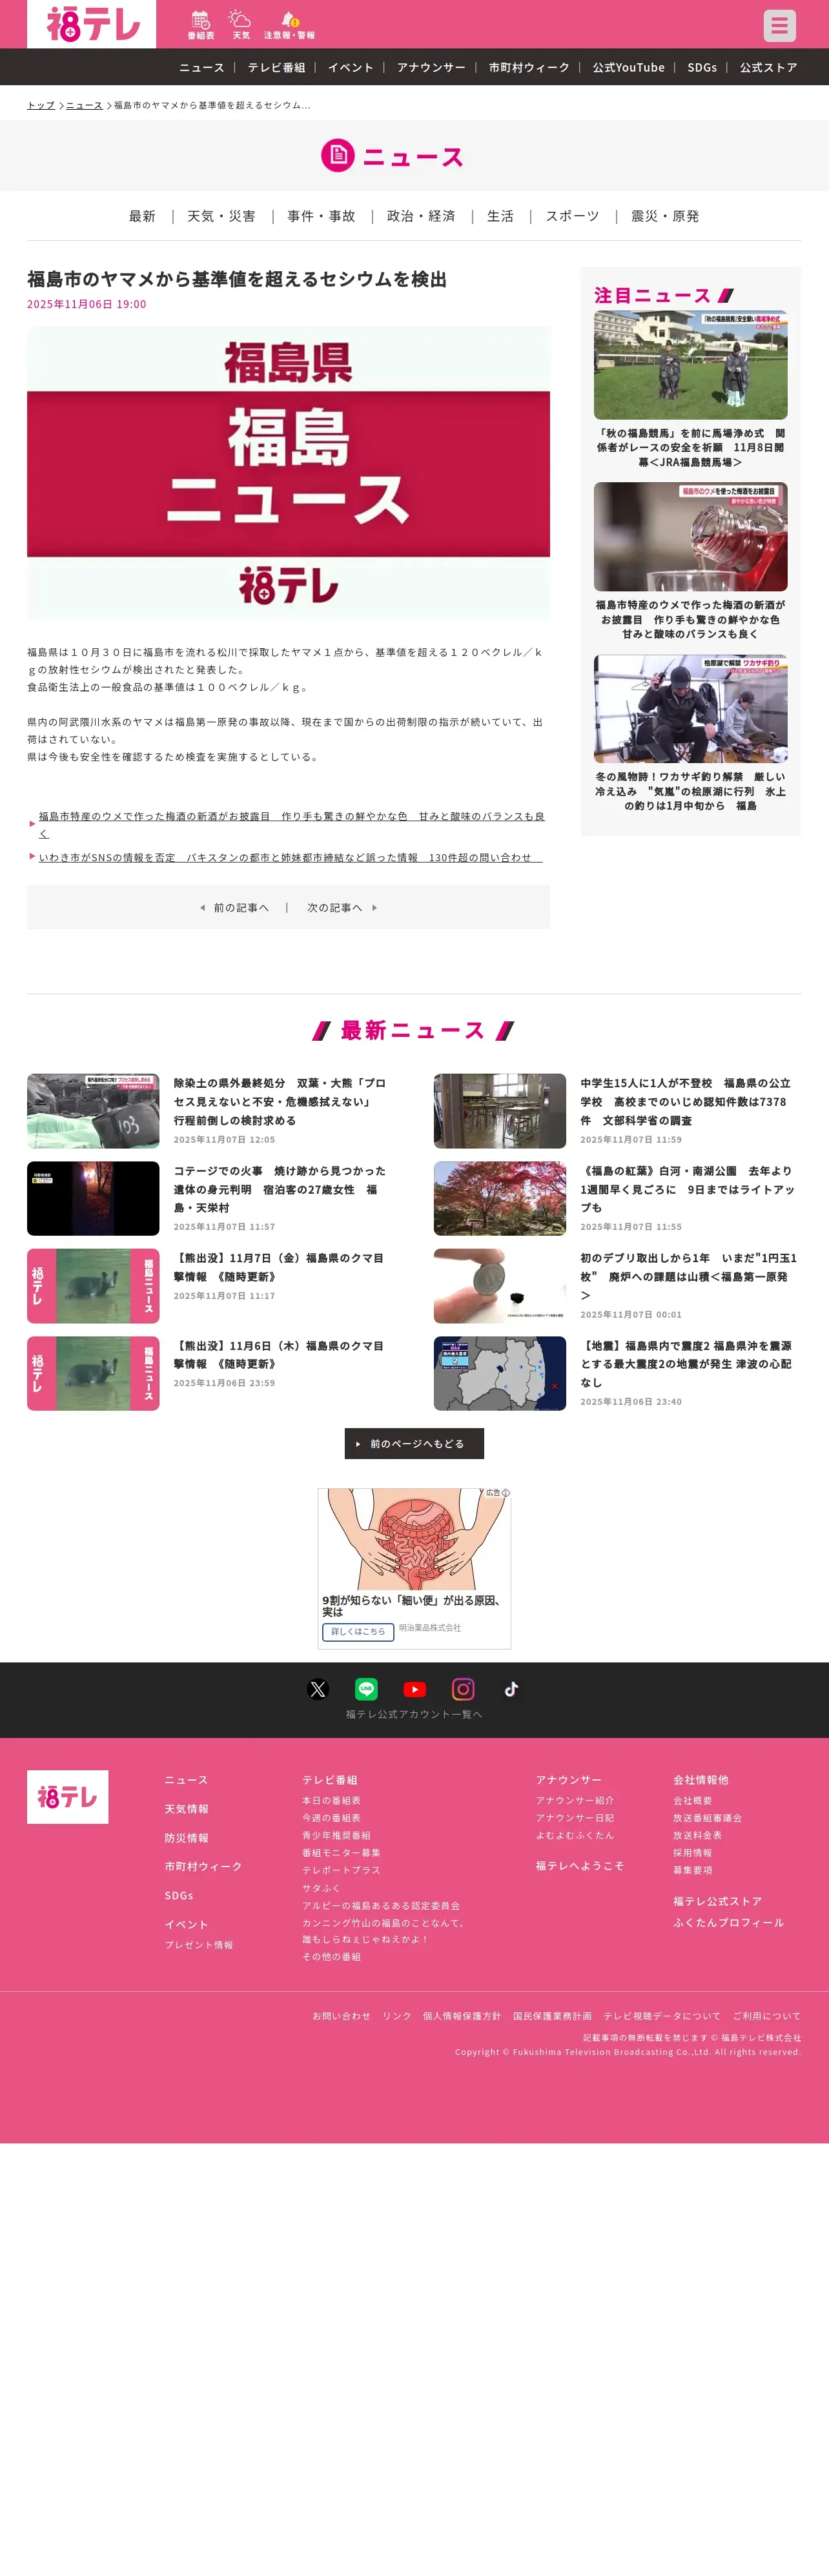The width and height of the screenshot is (829, 2576).
Task: Open the 除染土 article thumbnail
Action: [93, 1111]
